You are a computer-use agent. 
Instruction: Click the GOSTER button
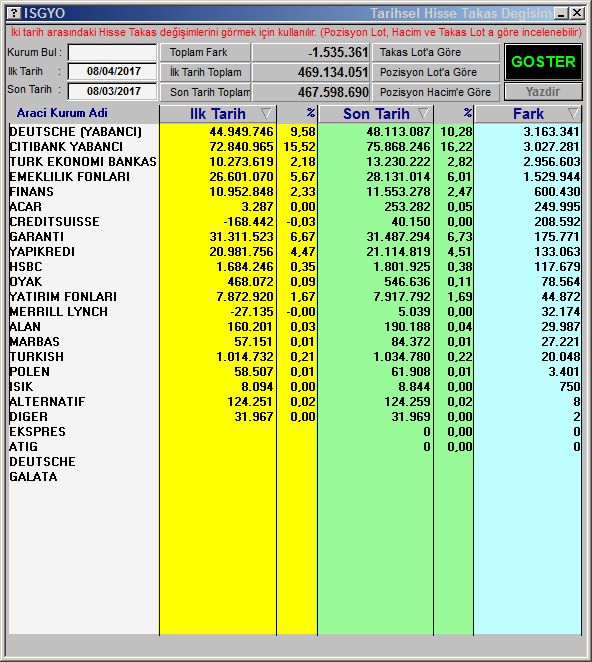point(543,62)
